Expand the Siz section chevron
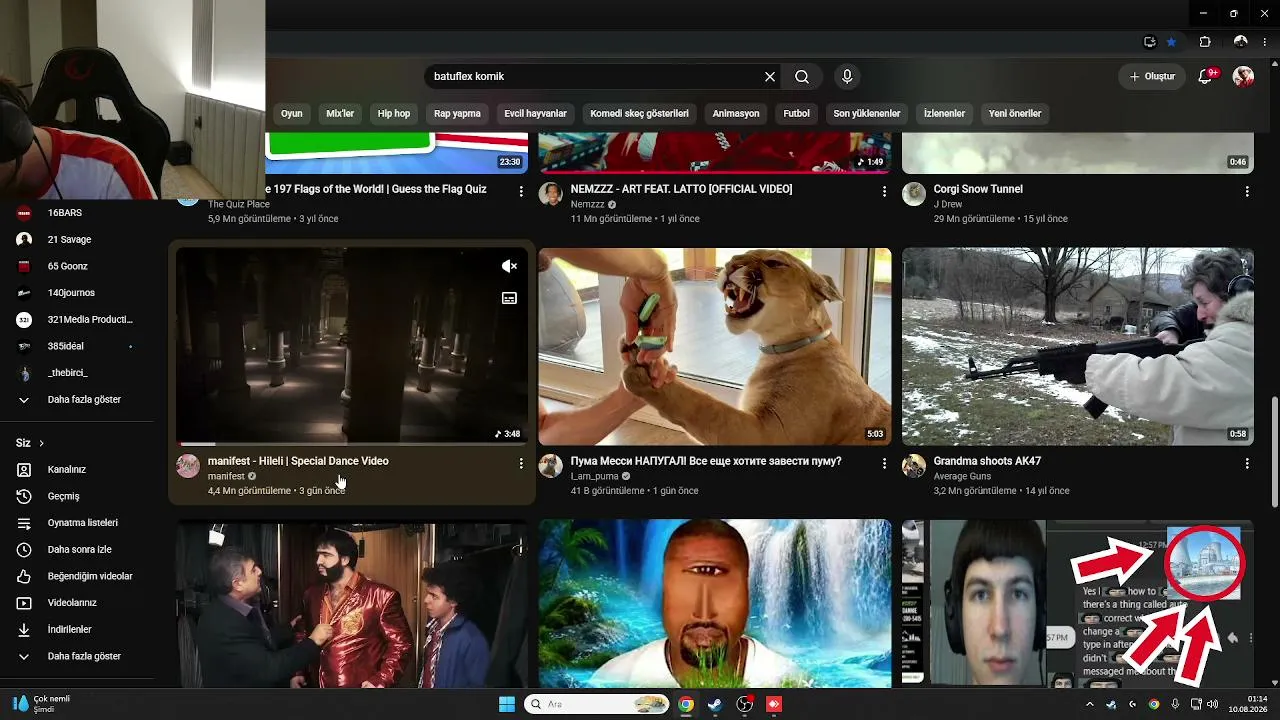The image size is (1280, 720). tap(41, 443)
